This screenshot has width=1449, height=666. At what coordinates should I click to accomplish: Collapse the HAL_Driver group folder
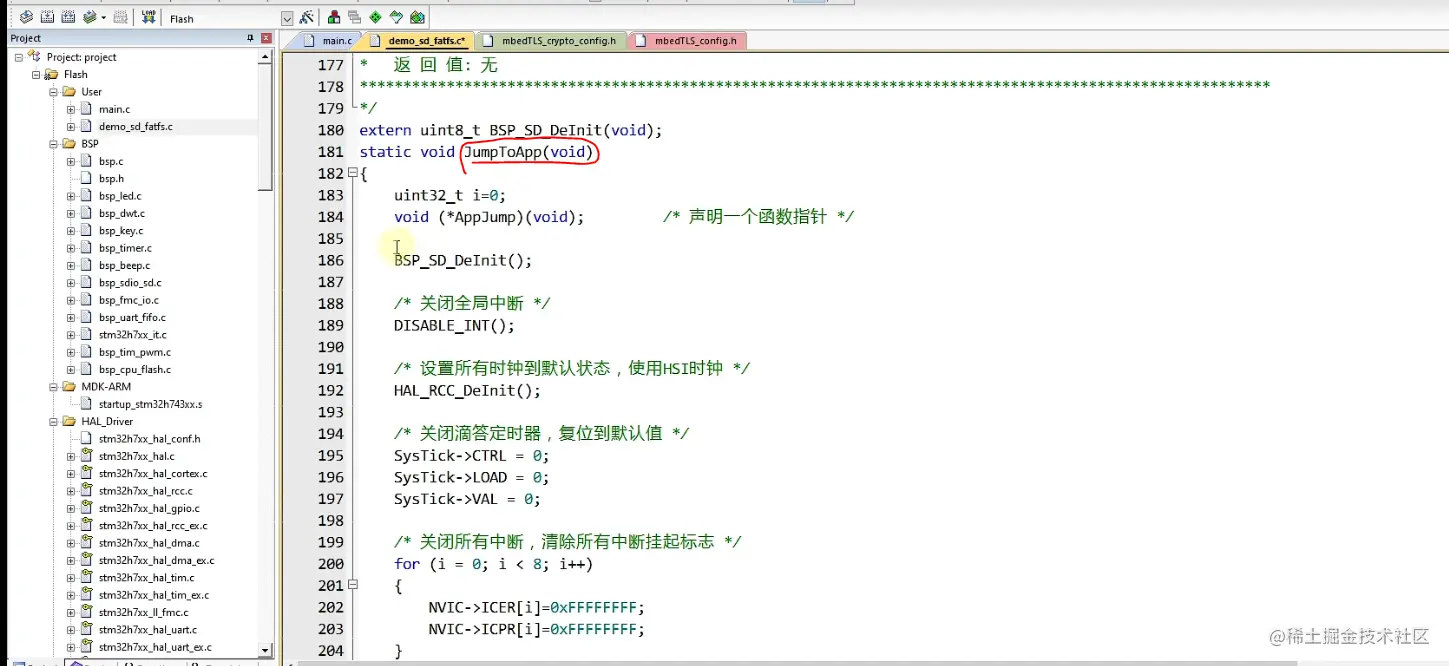click(54, 421)
